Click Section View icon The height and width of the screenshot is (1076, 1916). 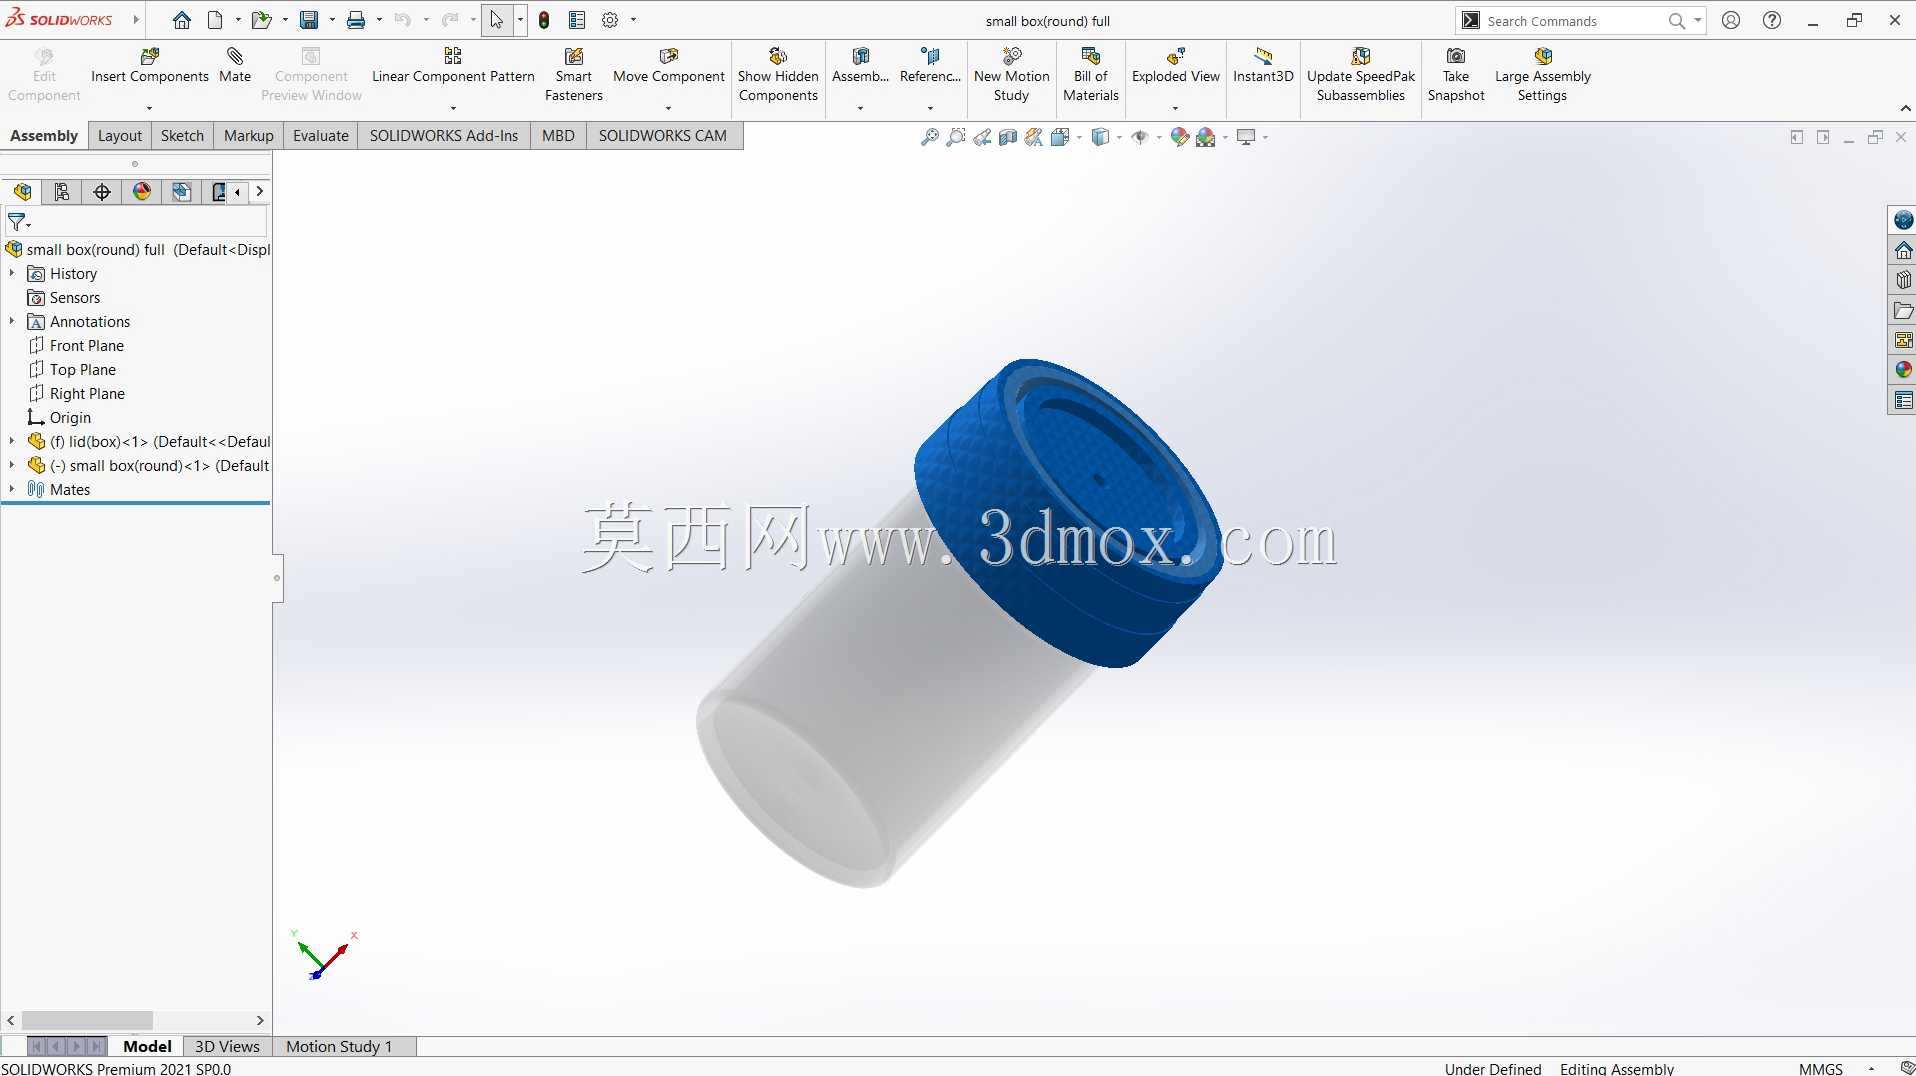pyautogui.click(x=1008, y=137)
